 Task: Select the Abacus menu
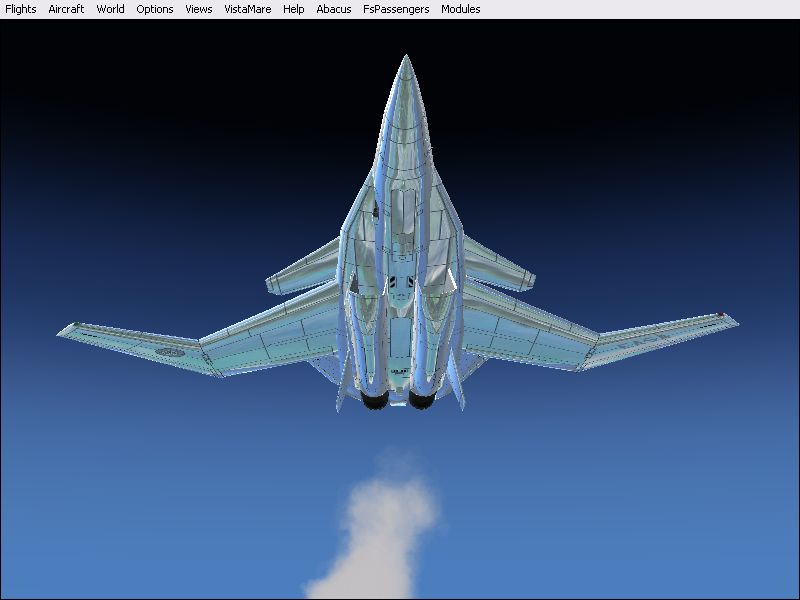pyautogui.click(x=334, y=9)
